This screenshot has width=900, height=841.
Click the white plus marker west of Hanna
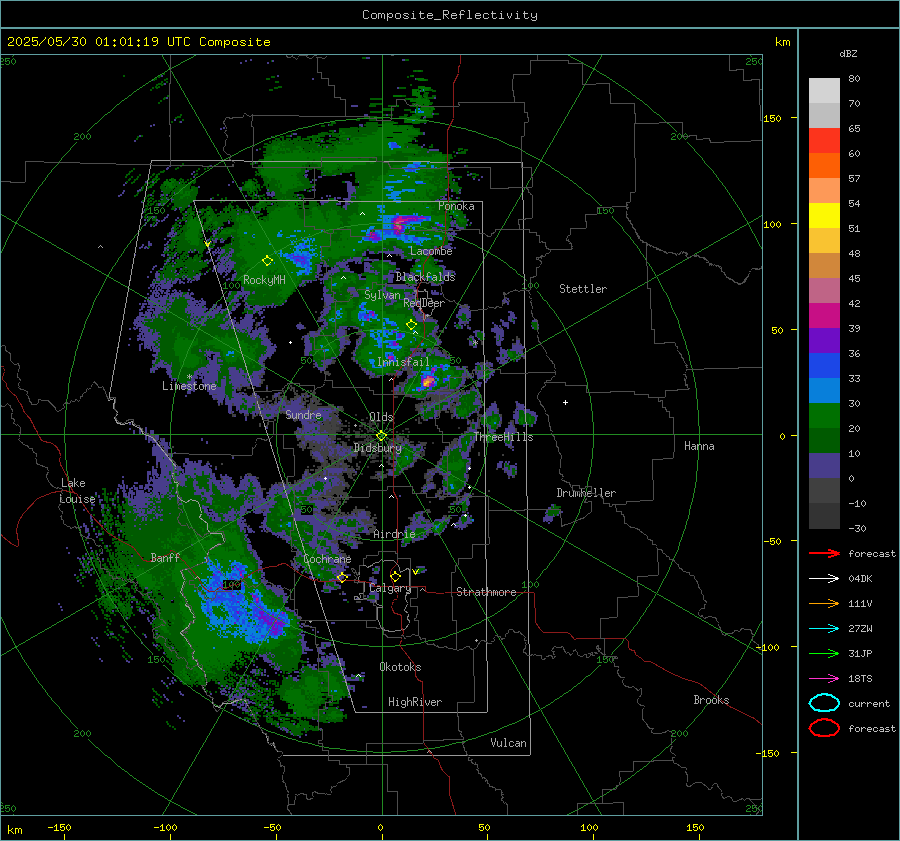click(x=565, y=402)
